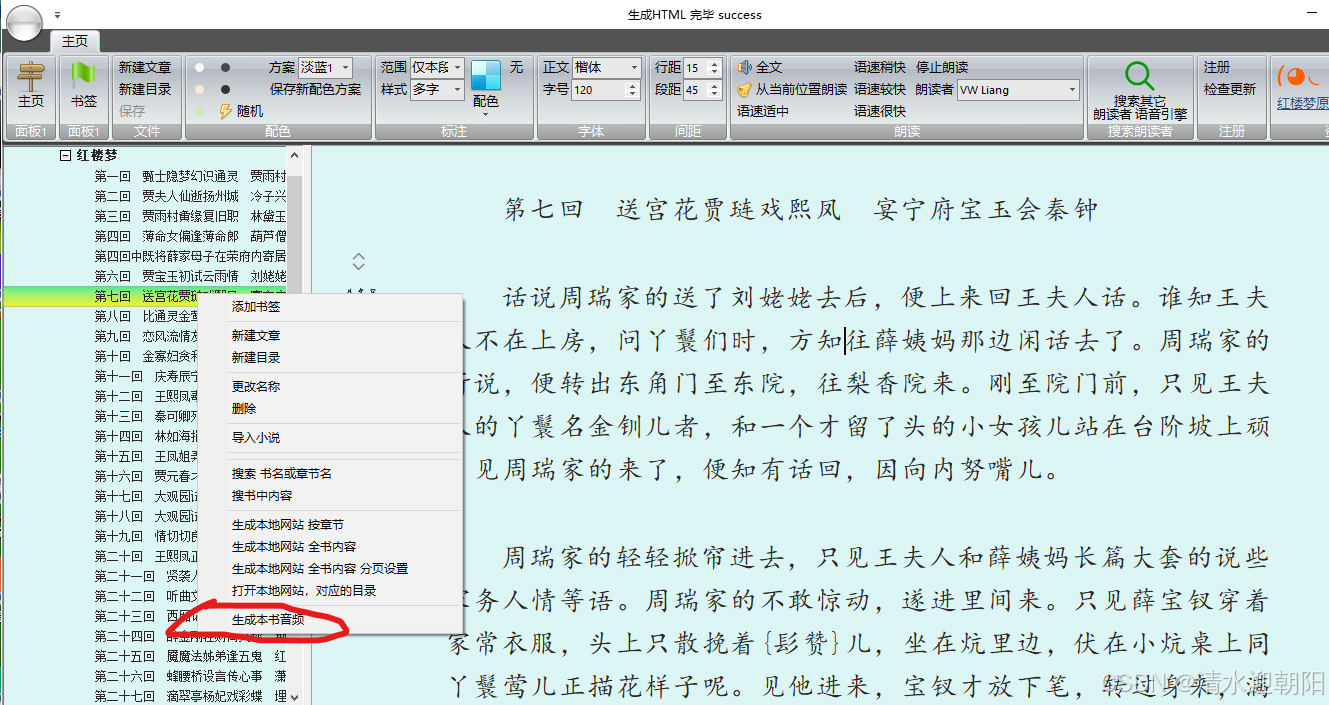Select 新建目录 in context menu
Screen dimensions: 1329x705
point(256,357)
